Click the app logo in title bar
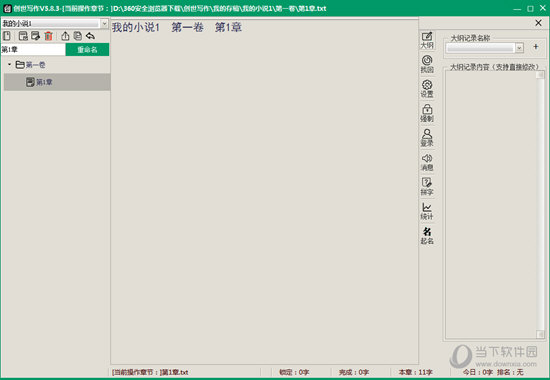This screenshot has height=380, width=550. coord(7,8)
